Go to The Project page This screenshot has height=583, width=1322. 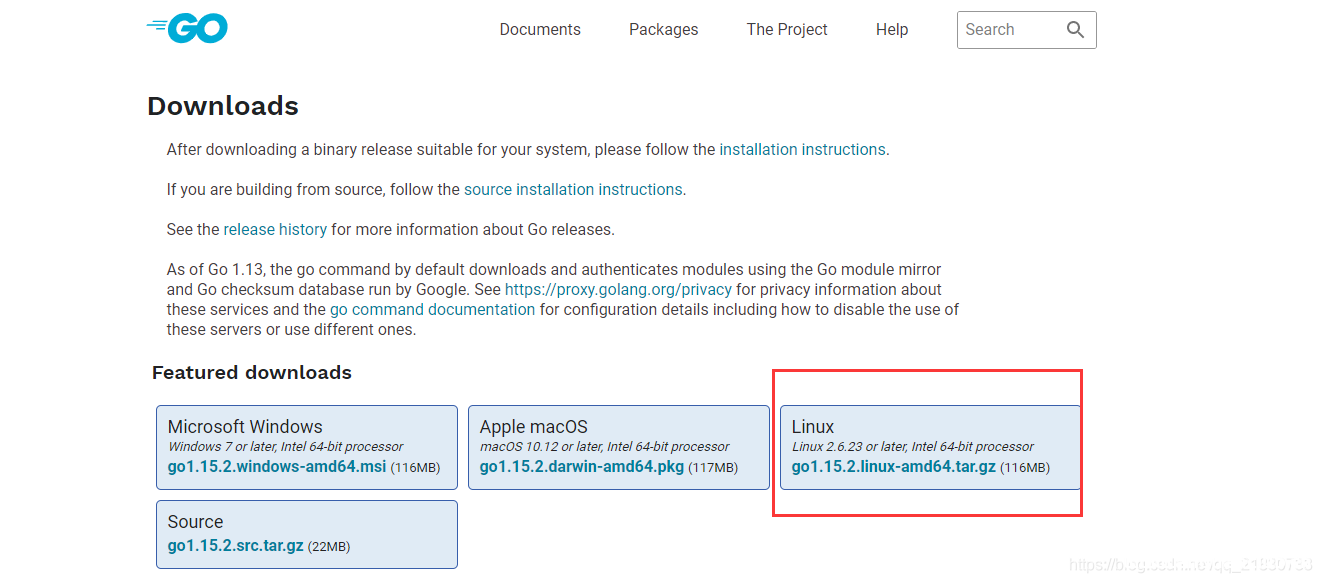click(787, 30)
